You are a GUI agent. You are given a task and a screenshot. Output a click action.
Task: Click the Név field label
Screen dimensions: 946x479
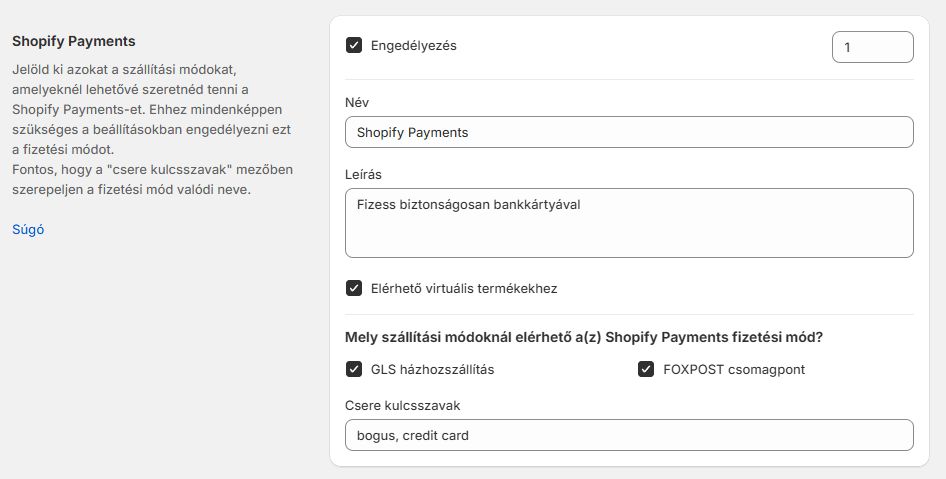(x=357, y=103)
